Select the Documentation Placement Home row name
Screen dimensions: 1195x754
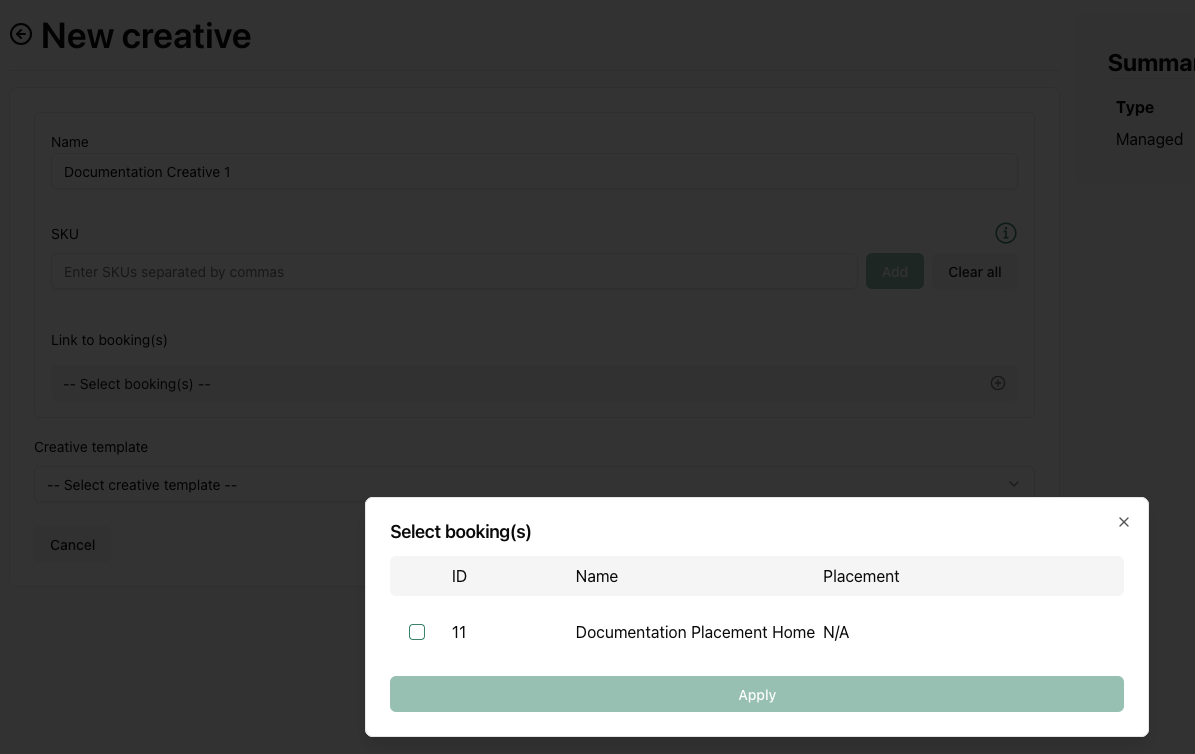tap(694, 632)
